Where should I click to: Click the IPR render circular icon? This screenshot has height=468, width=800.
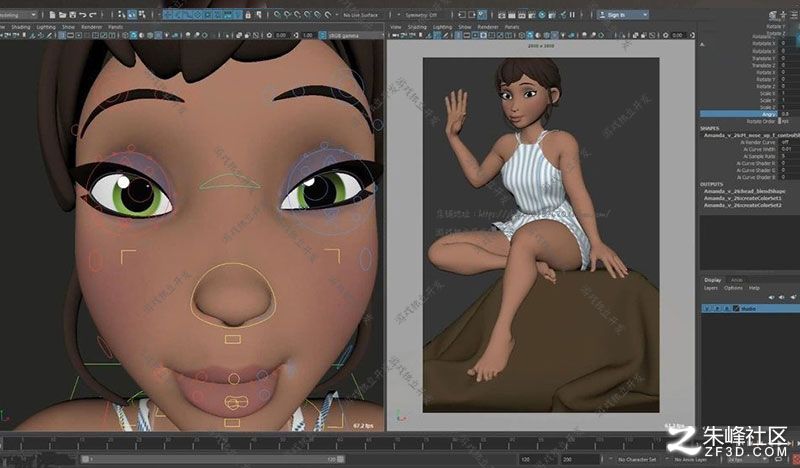542,15
